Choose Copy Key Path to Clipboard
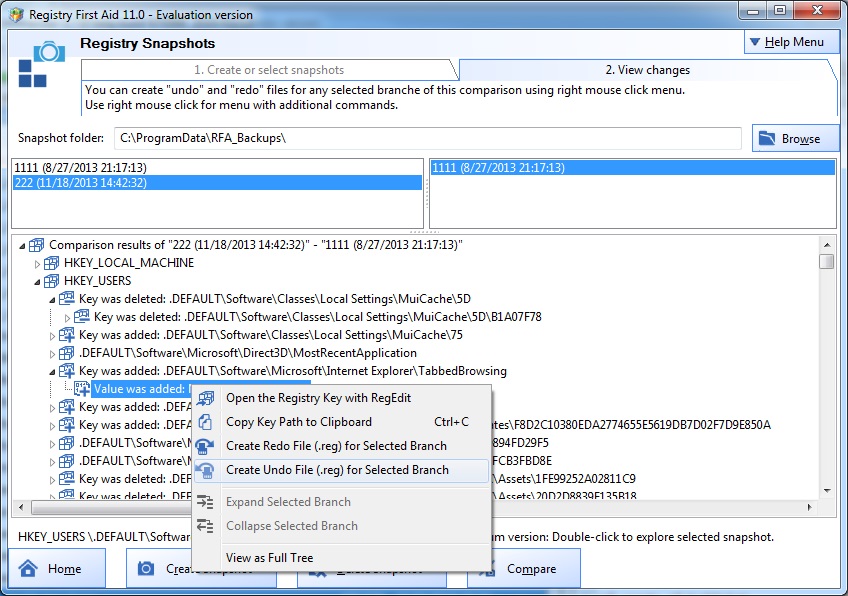This screenshot has width=848, height=596. pyautogui.click(x=341, y=422)
